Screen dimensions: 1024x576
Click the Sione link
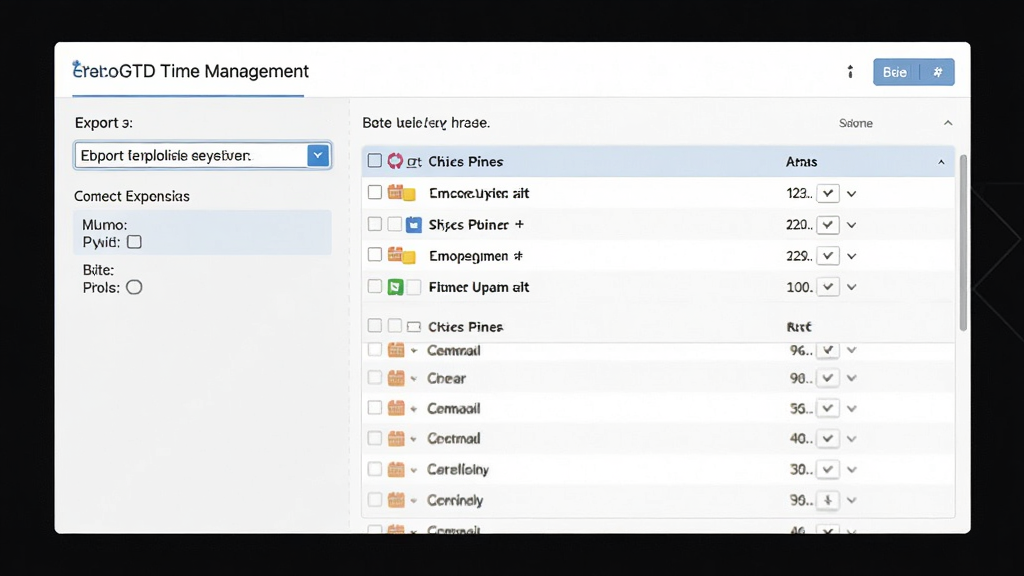coord(856,123)
